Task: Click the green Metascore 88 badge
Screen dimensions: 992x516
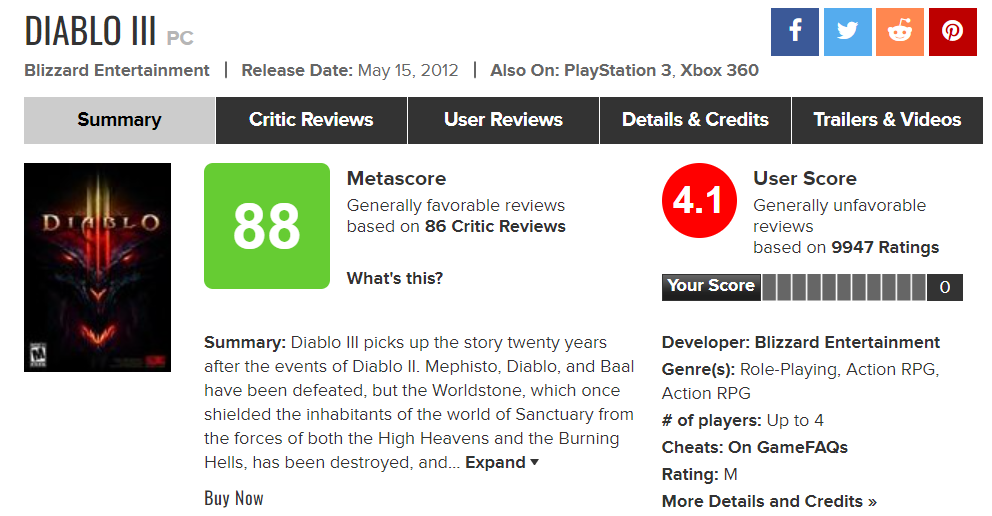Action: 266,226
